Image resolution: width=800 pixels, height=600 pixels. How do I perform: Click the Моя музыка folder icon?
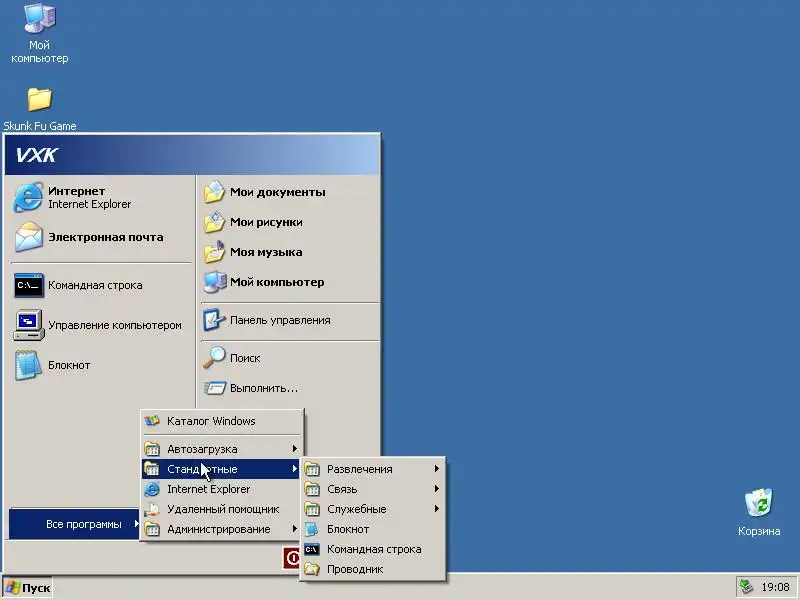(214, 252)
